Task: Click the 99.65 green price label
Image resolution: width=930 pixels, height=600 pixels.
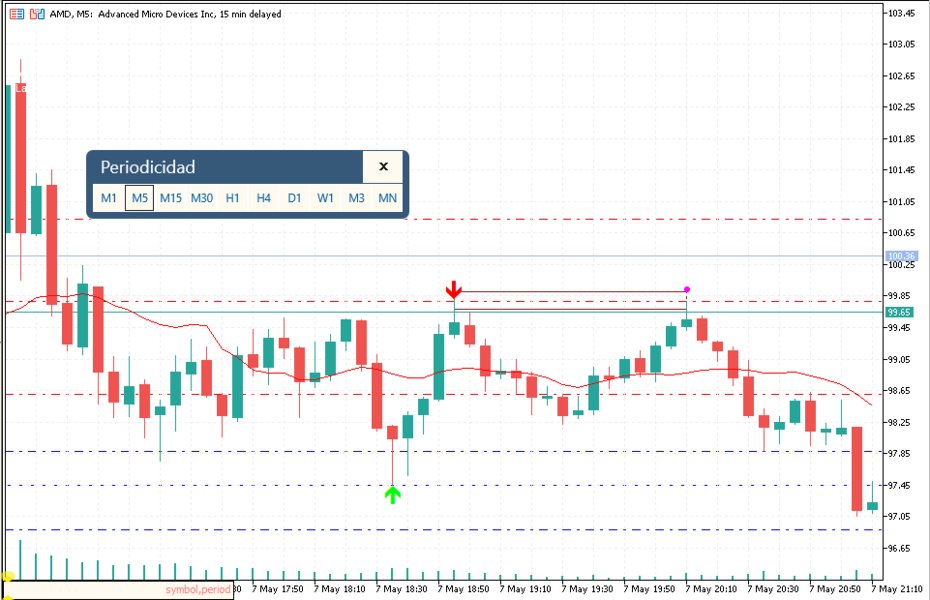Action: [899, 312]
